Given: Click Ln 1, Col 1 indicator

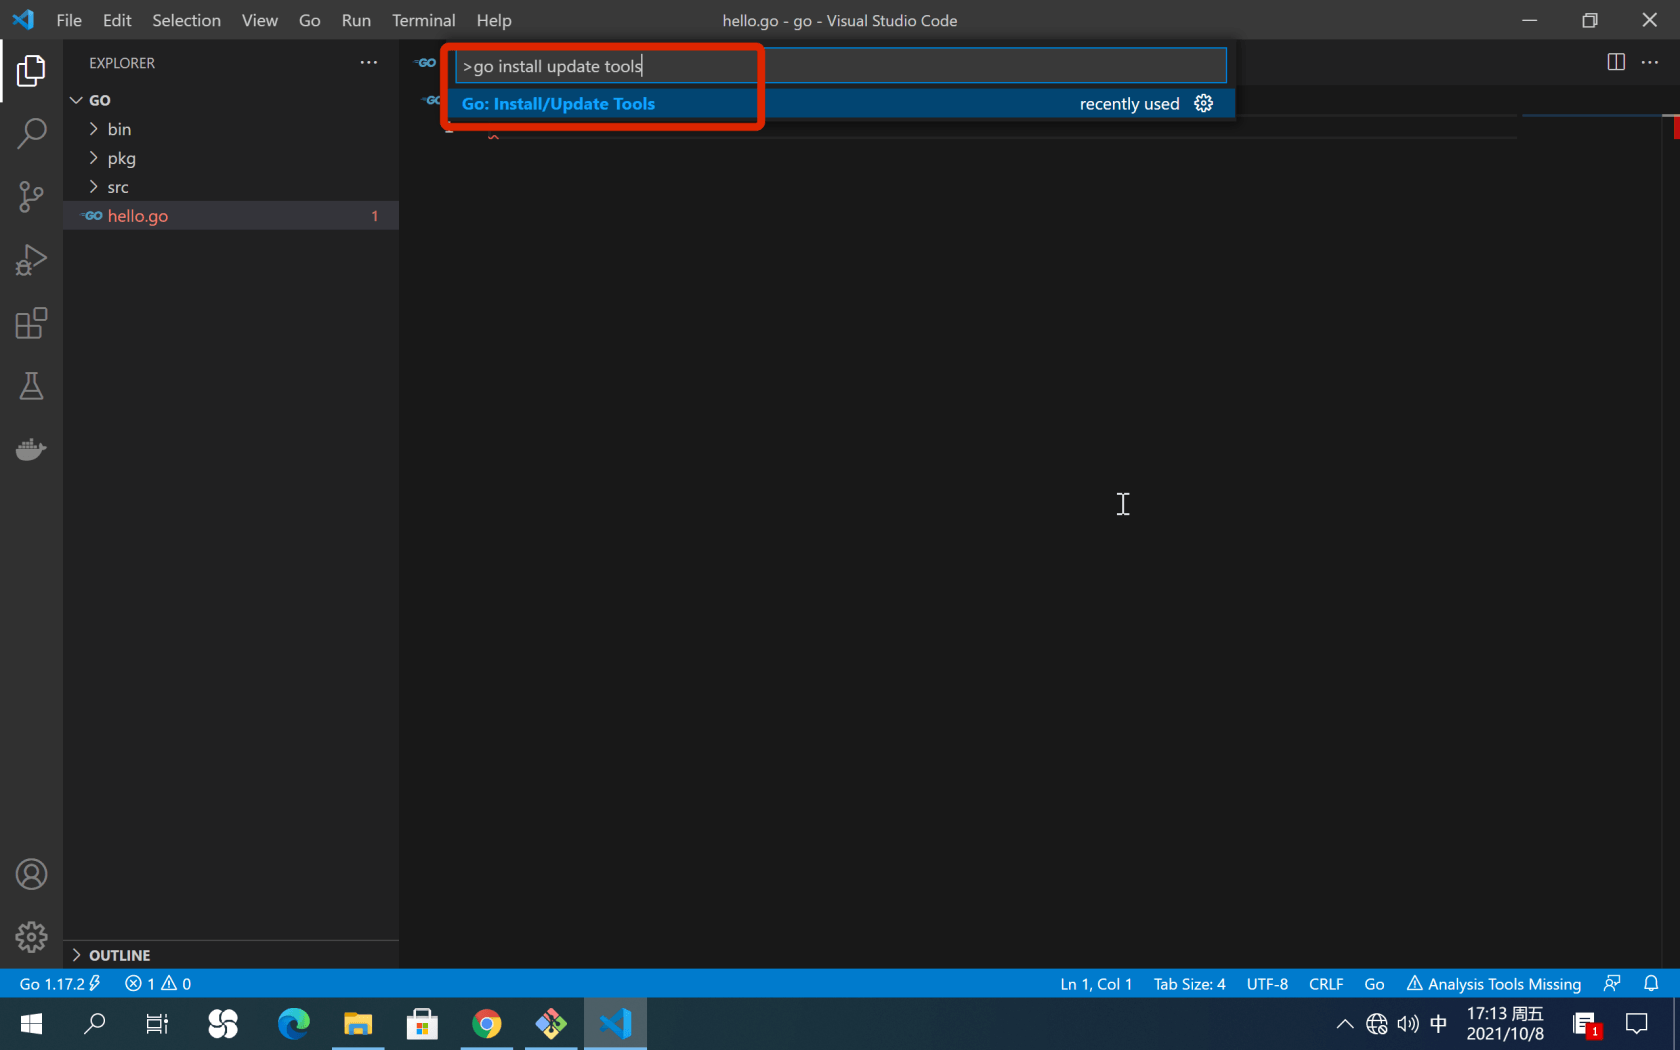Looking at the screenshot, I should pyautogui.click(x=1096, y=983).
